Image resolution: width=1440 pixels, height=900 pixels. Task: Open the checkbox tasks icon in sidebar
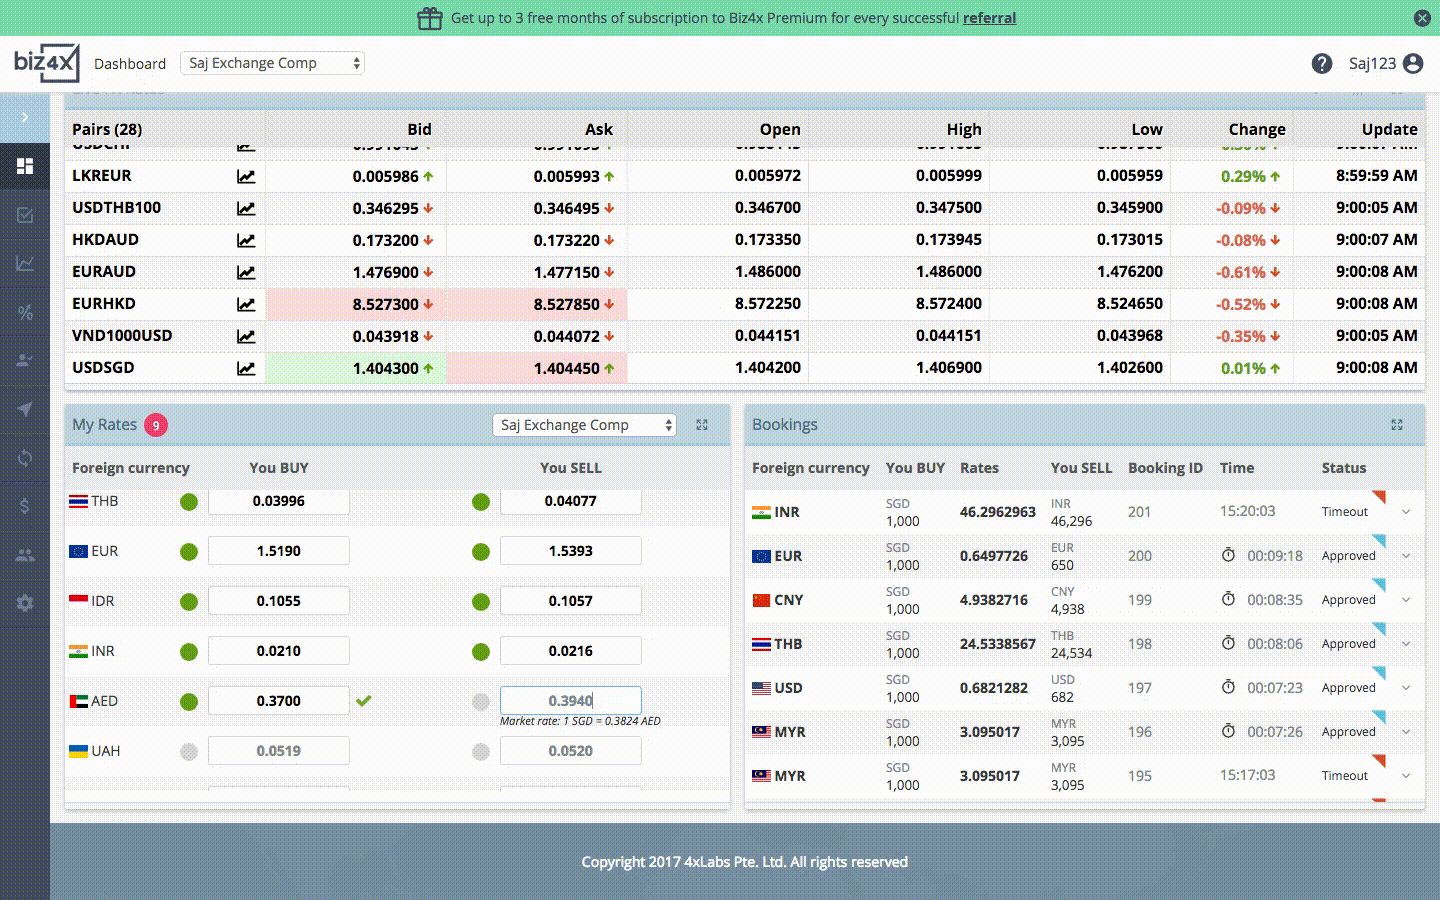tap(25, 215)
